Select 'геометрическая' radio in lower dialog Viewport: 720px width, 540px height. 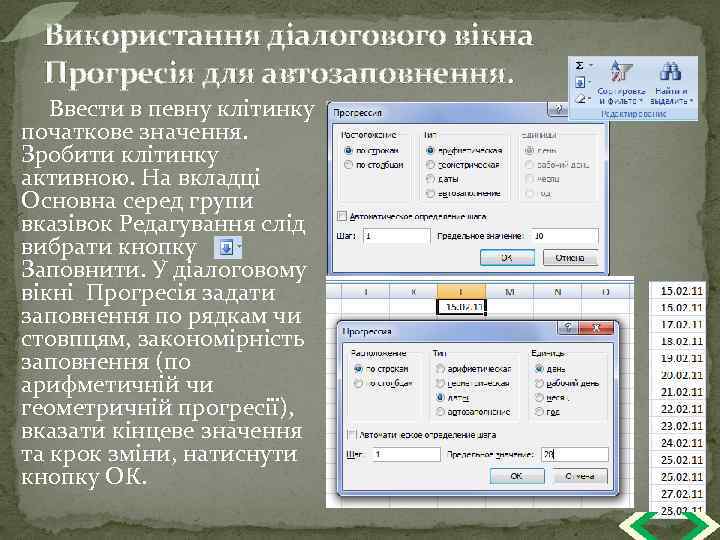440,383
